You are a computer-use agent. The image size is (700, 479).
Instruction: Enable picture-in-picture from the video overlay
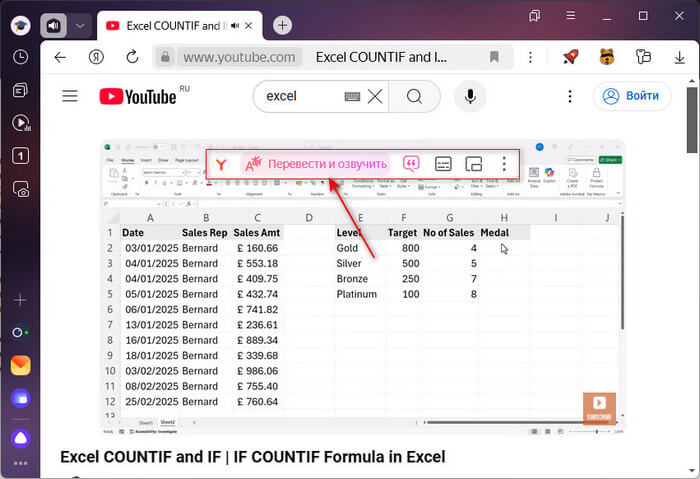point(475,163)
